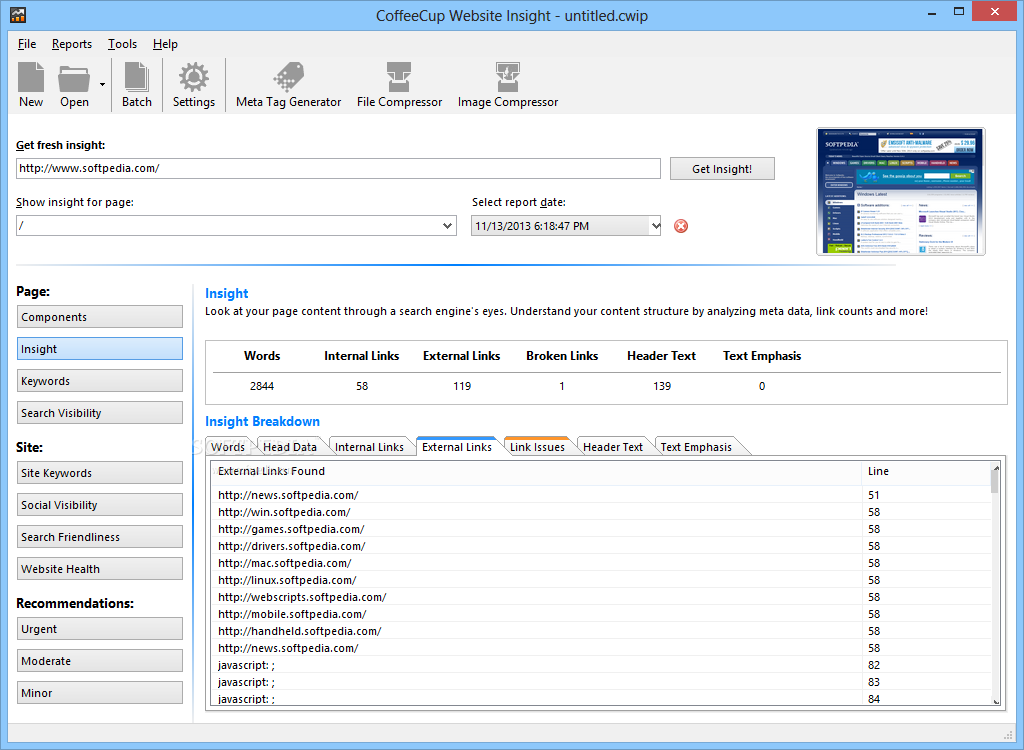Delete report with the red X icon
Image resolution: width=1024 pixels, height=750 pixels.
click(681, 226)
